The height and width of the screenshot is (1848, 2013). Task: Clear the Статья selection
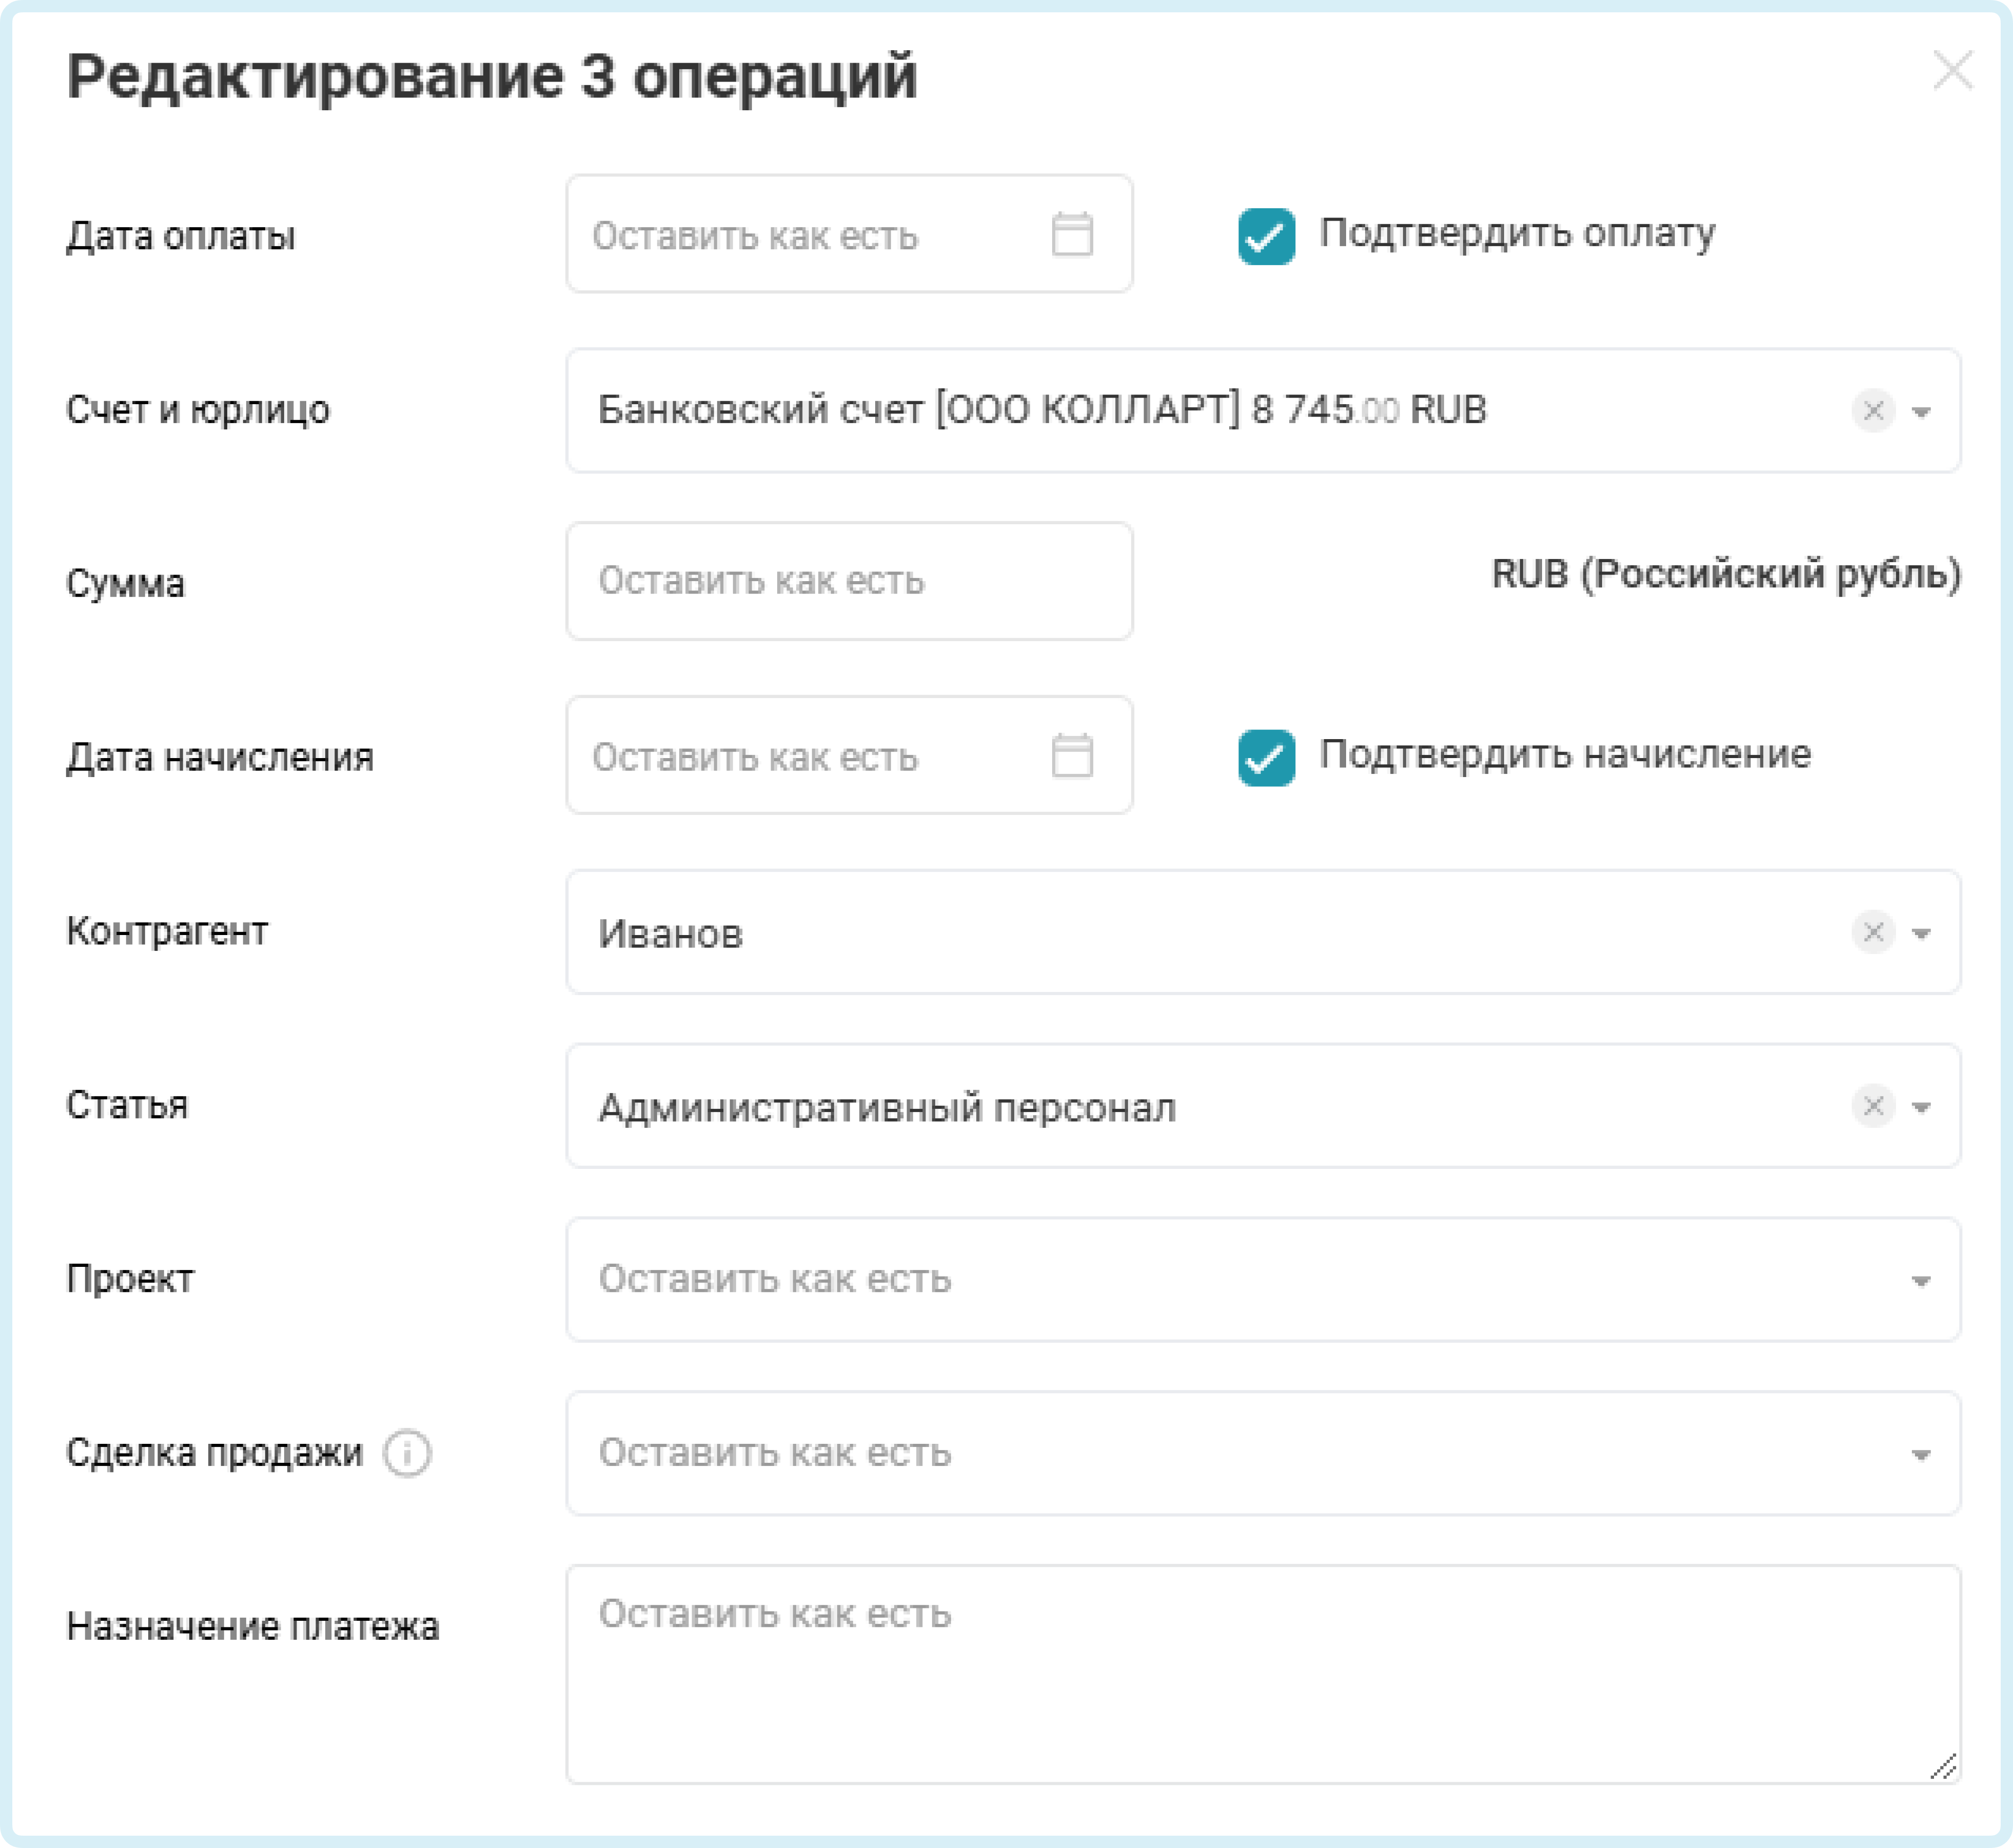click(x=1873, y=1107)
